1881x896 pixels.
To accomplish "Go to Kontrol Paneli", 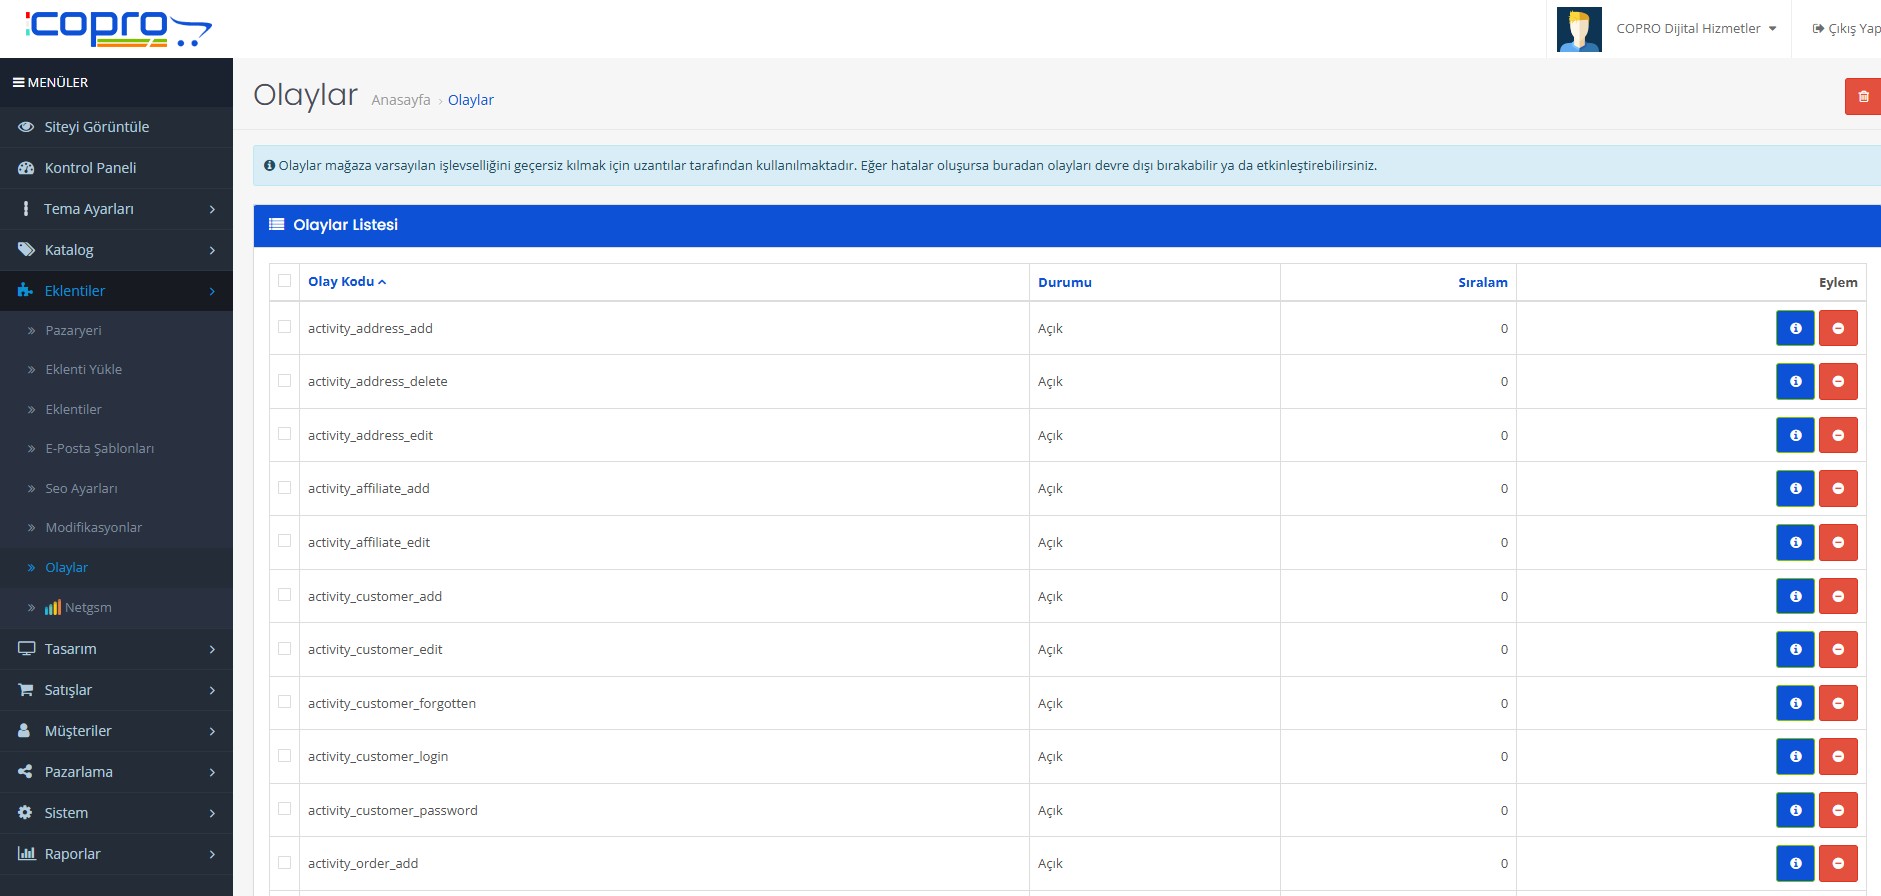I will [90, 168].
